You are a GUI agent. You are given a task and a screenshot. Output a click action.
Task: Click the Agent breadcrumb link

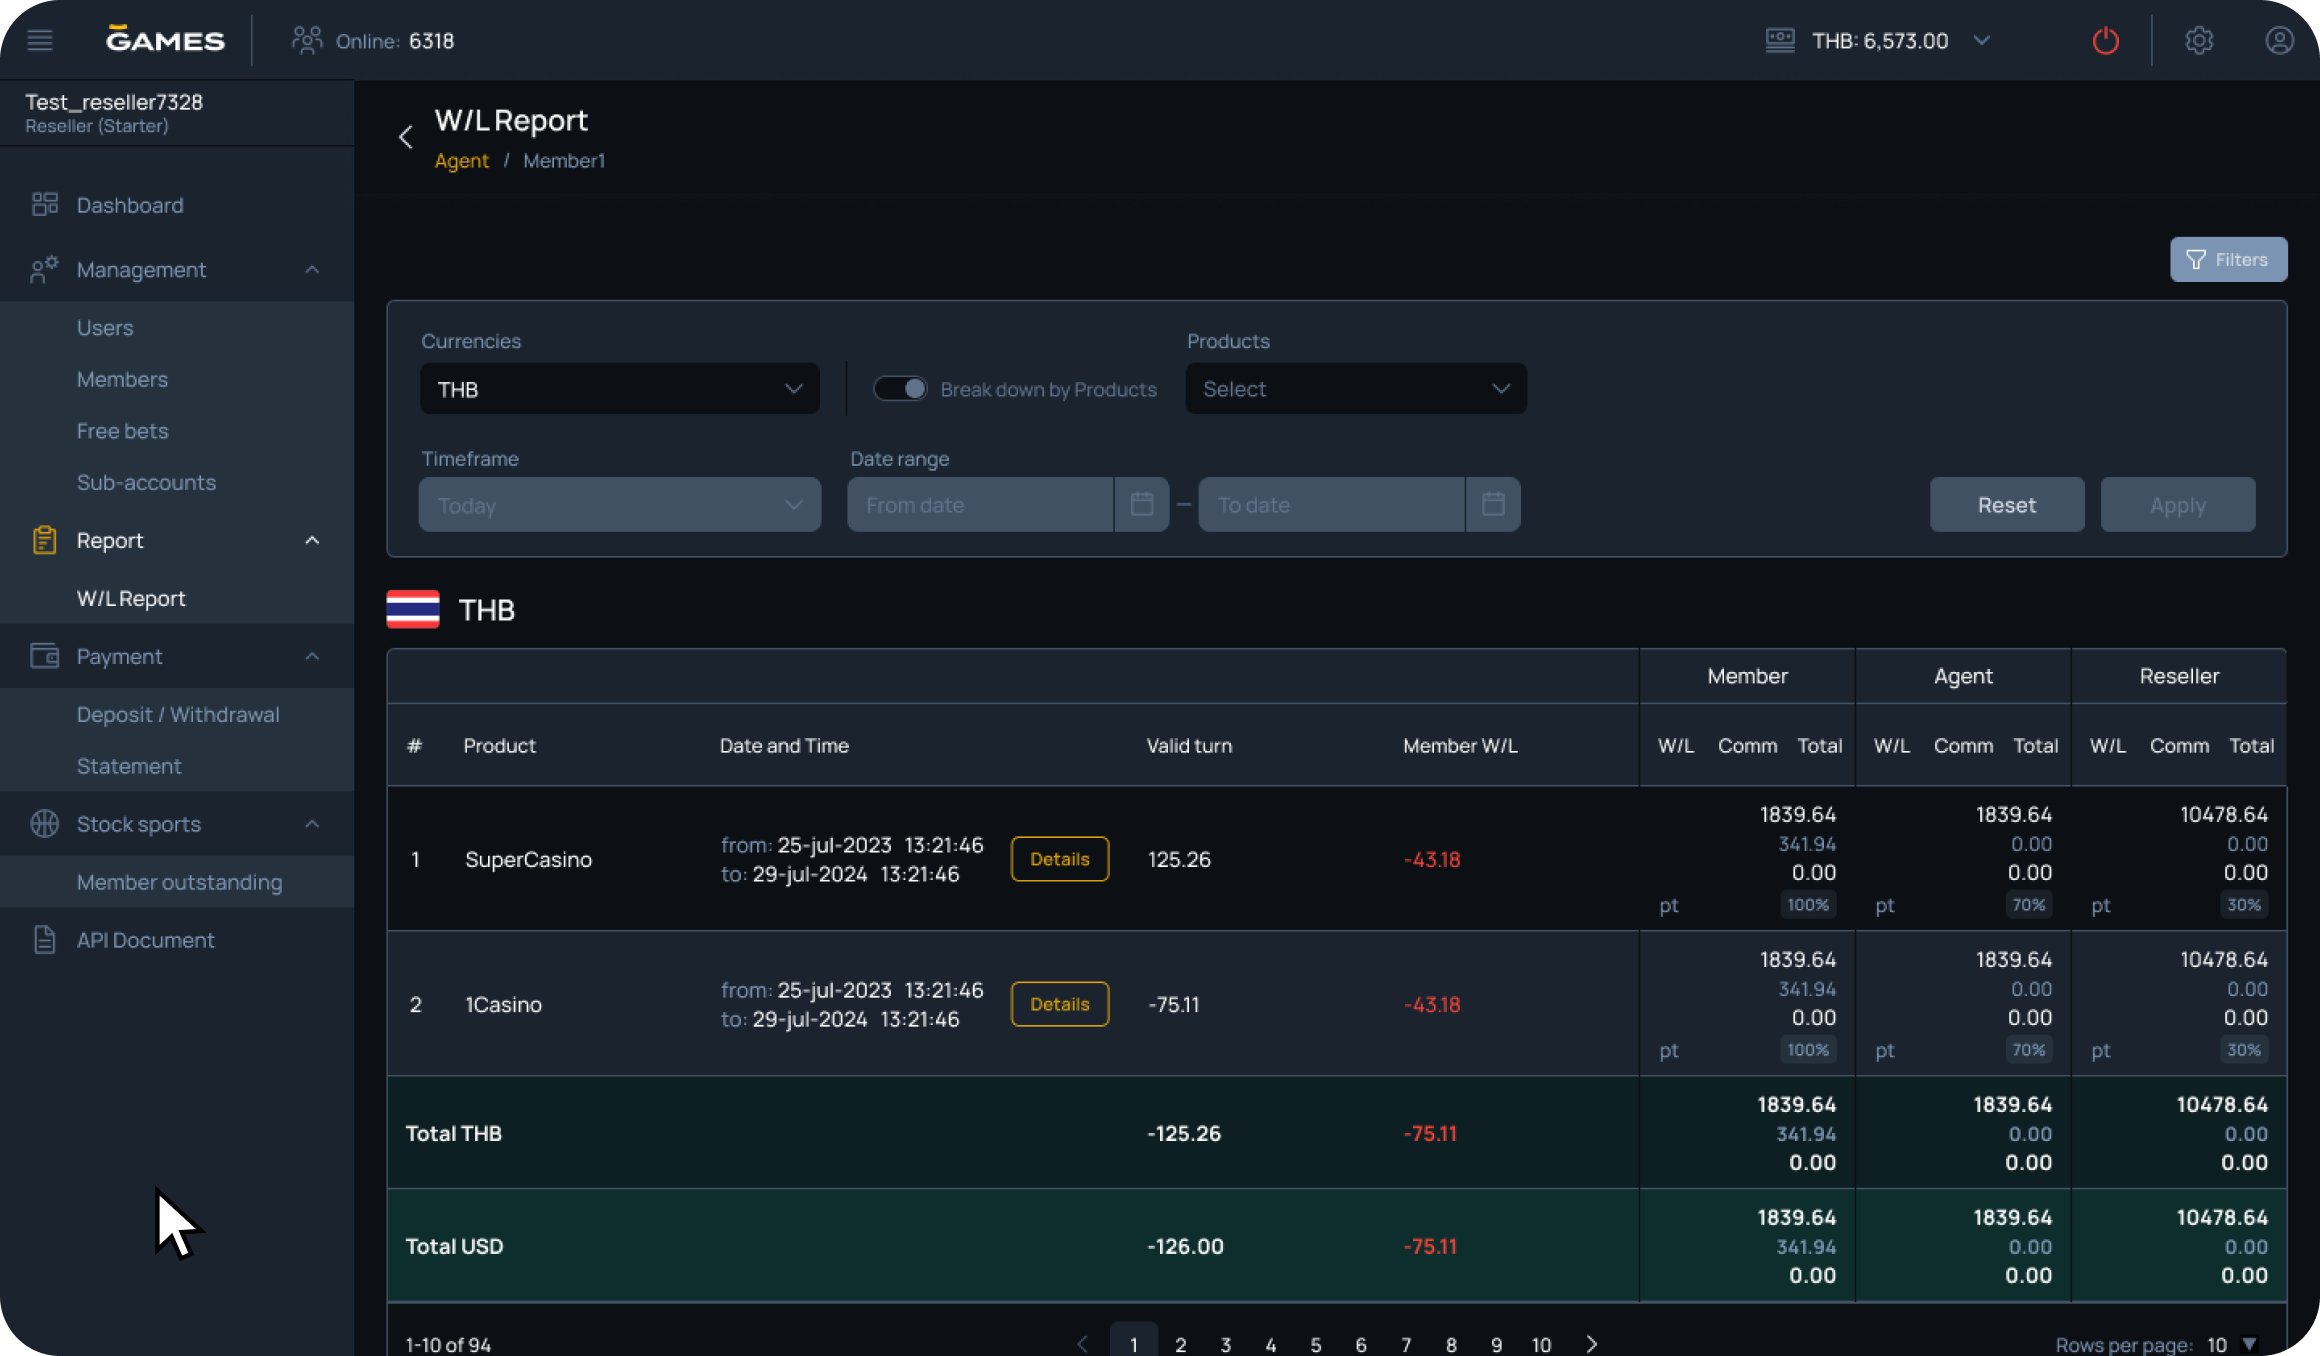(461, 161)
